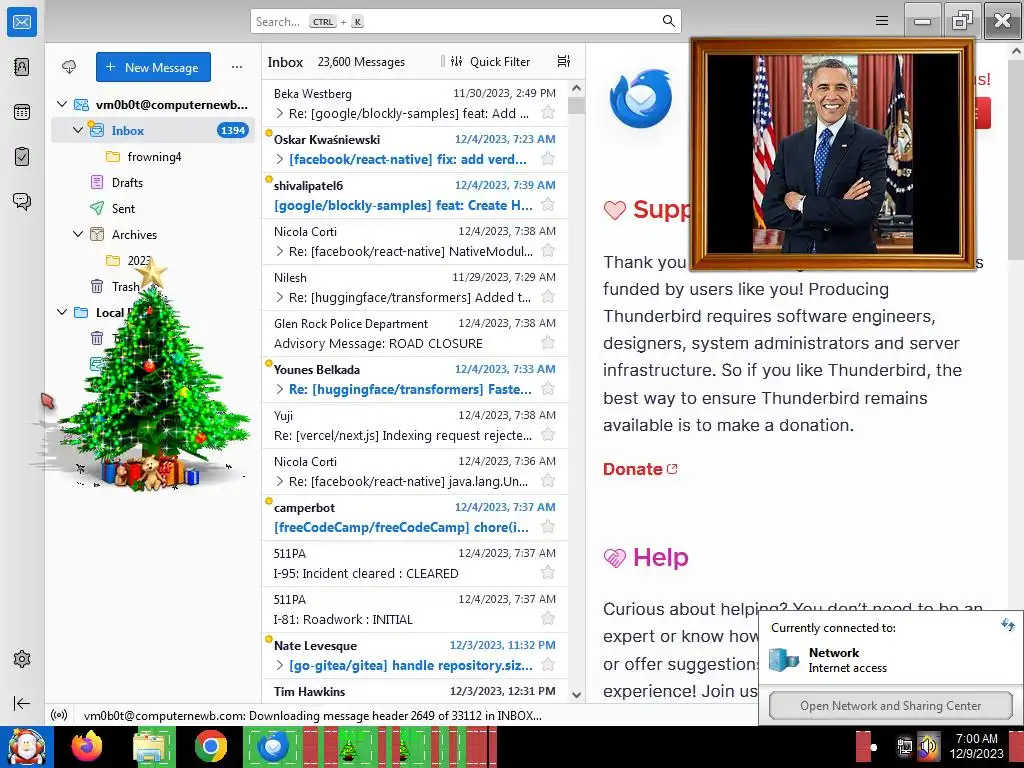Collapse the Local Folders tree
1024x768 pixels.
[62, 312]
